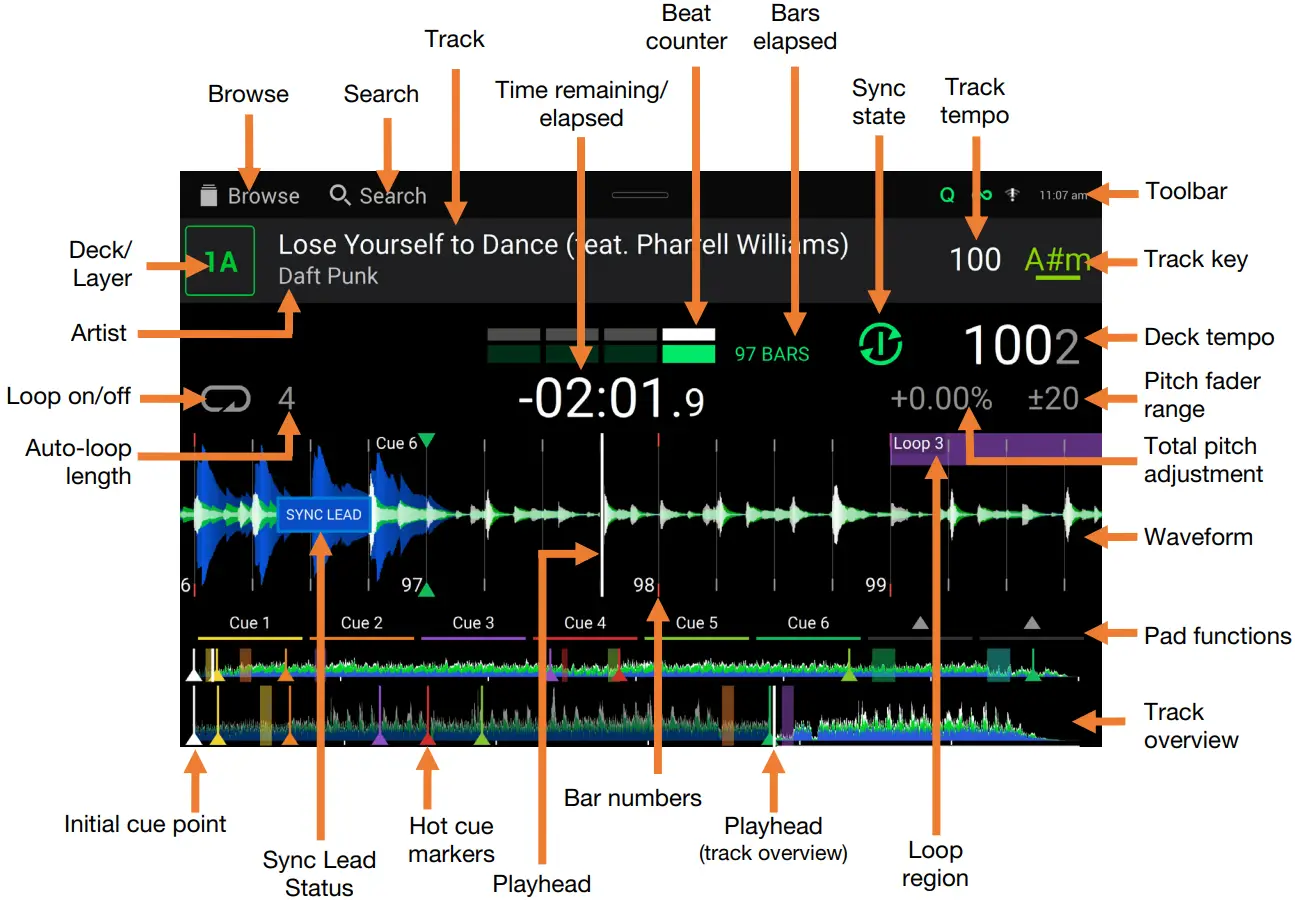Tap the empty pad slot beside Cue 6 pad
Image resolution: width=1295 pixels, height=900 pixels.
[920, 625]
